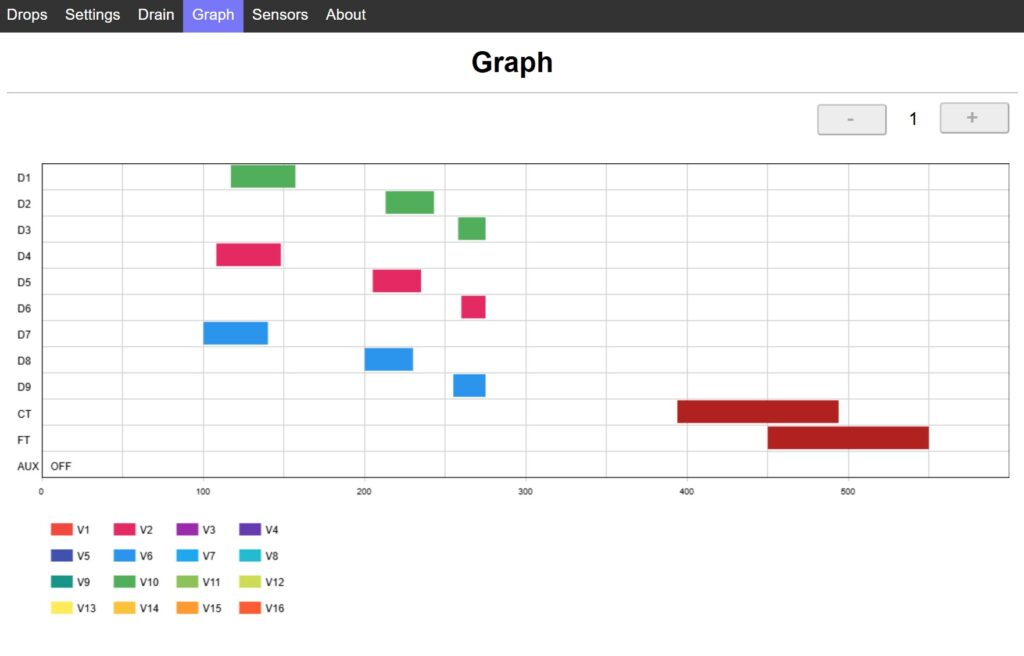This screenshot has width=1024, height=656.
Task: Click the green bar in row D1
Action: tap(263, 177)
